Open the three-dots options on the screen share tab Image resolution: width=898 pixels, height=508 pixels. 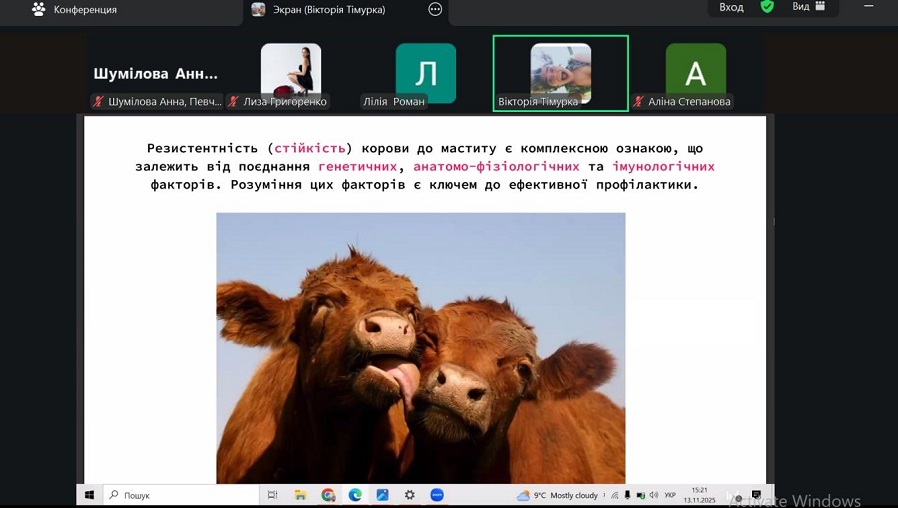435,9
